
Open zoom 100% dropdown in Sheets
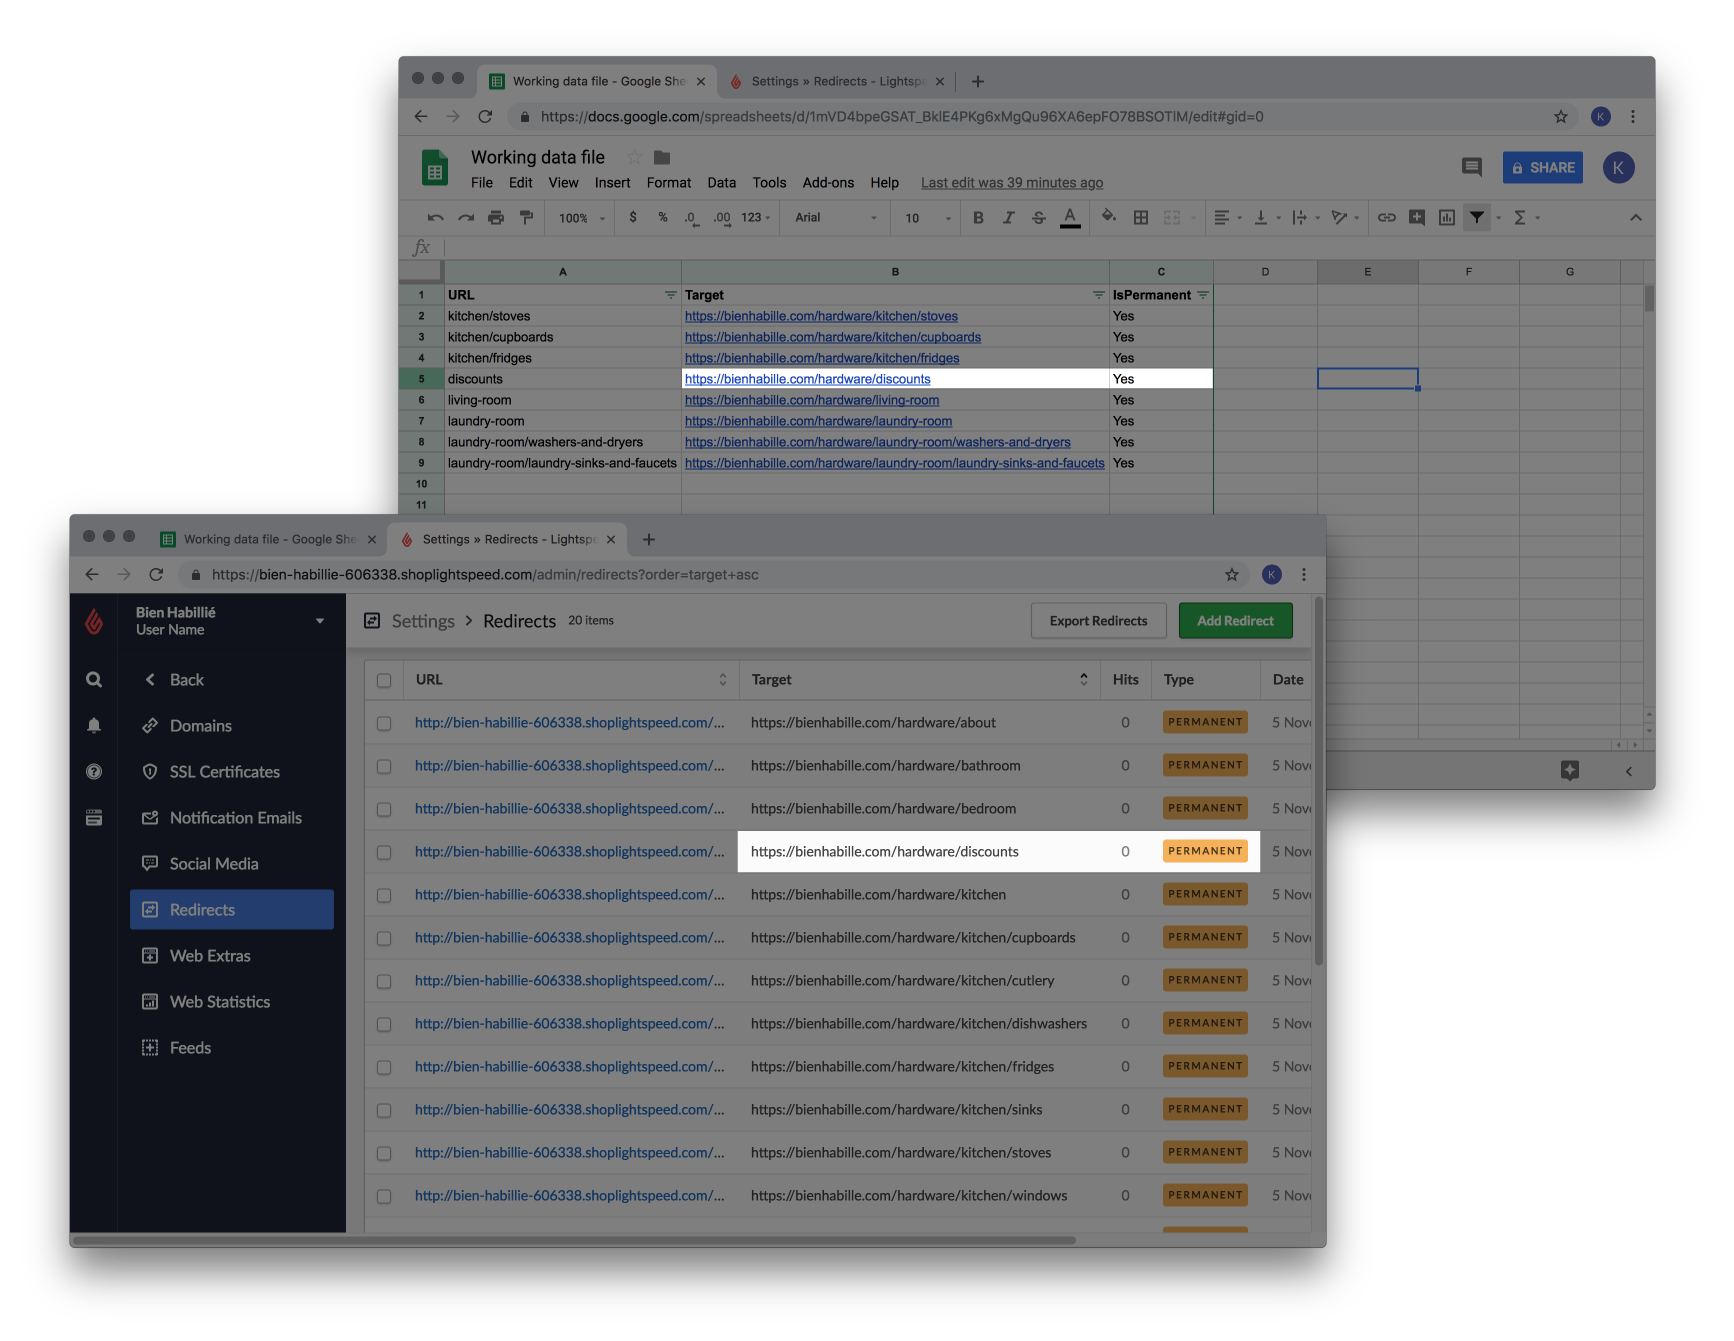582,217
